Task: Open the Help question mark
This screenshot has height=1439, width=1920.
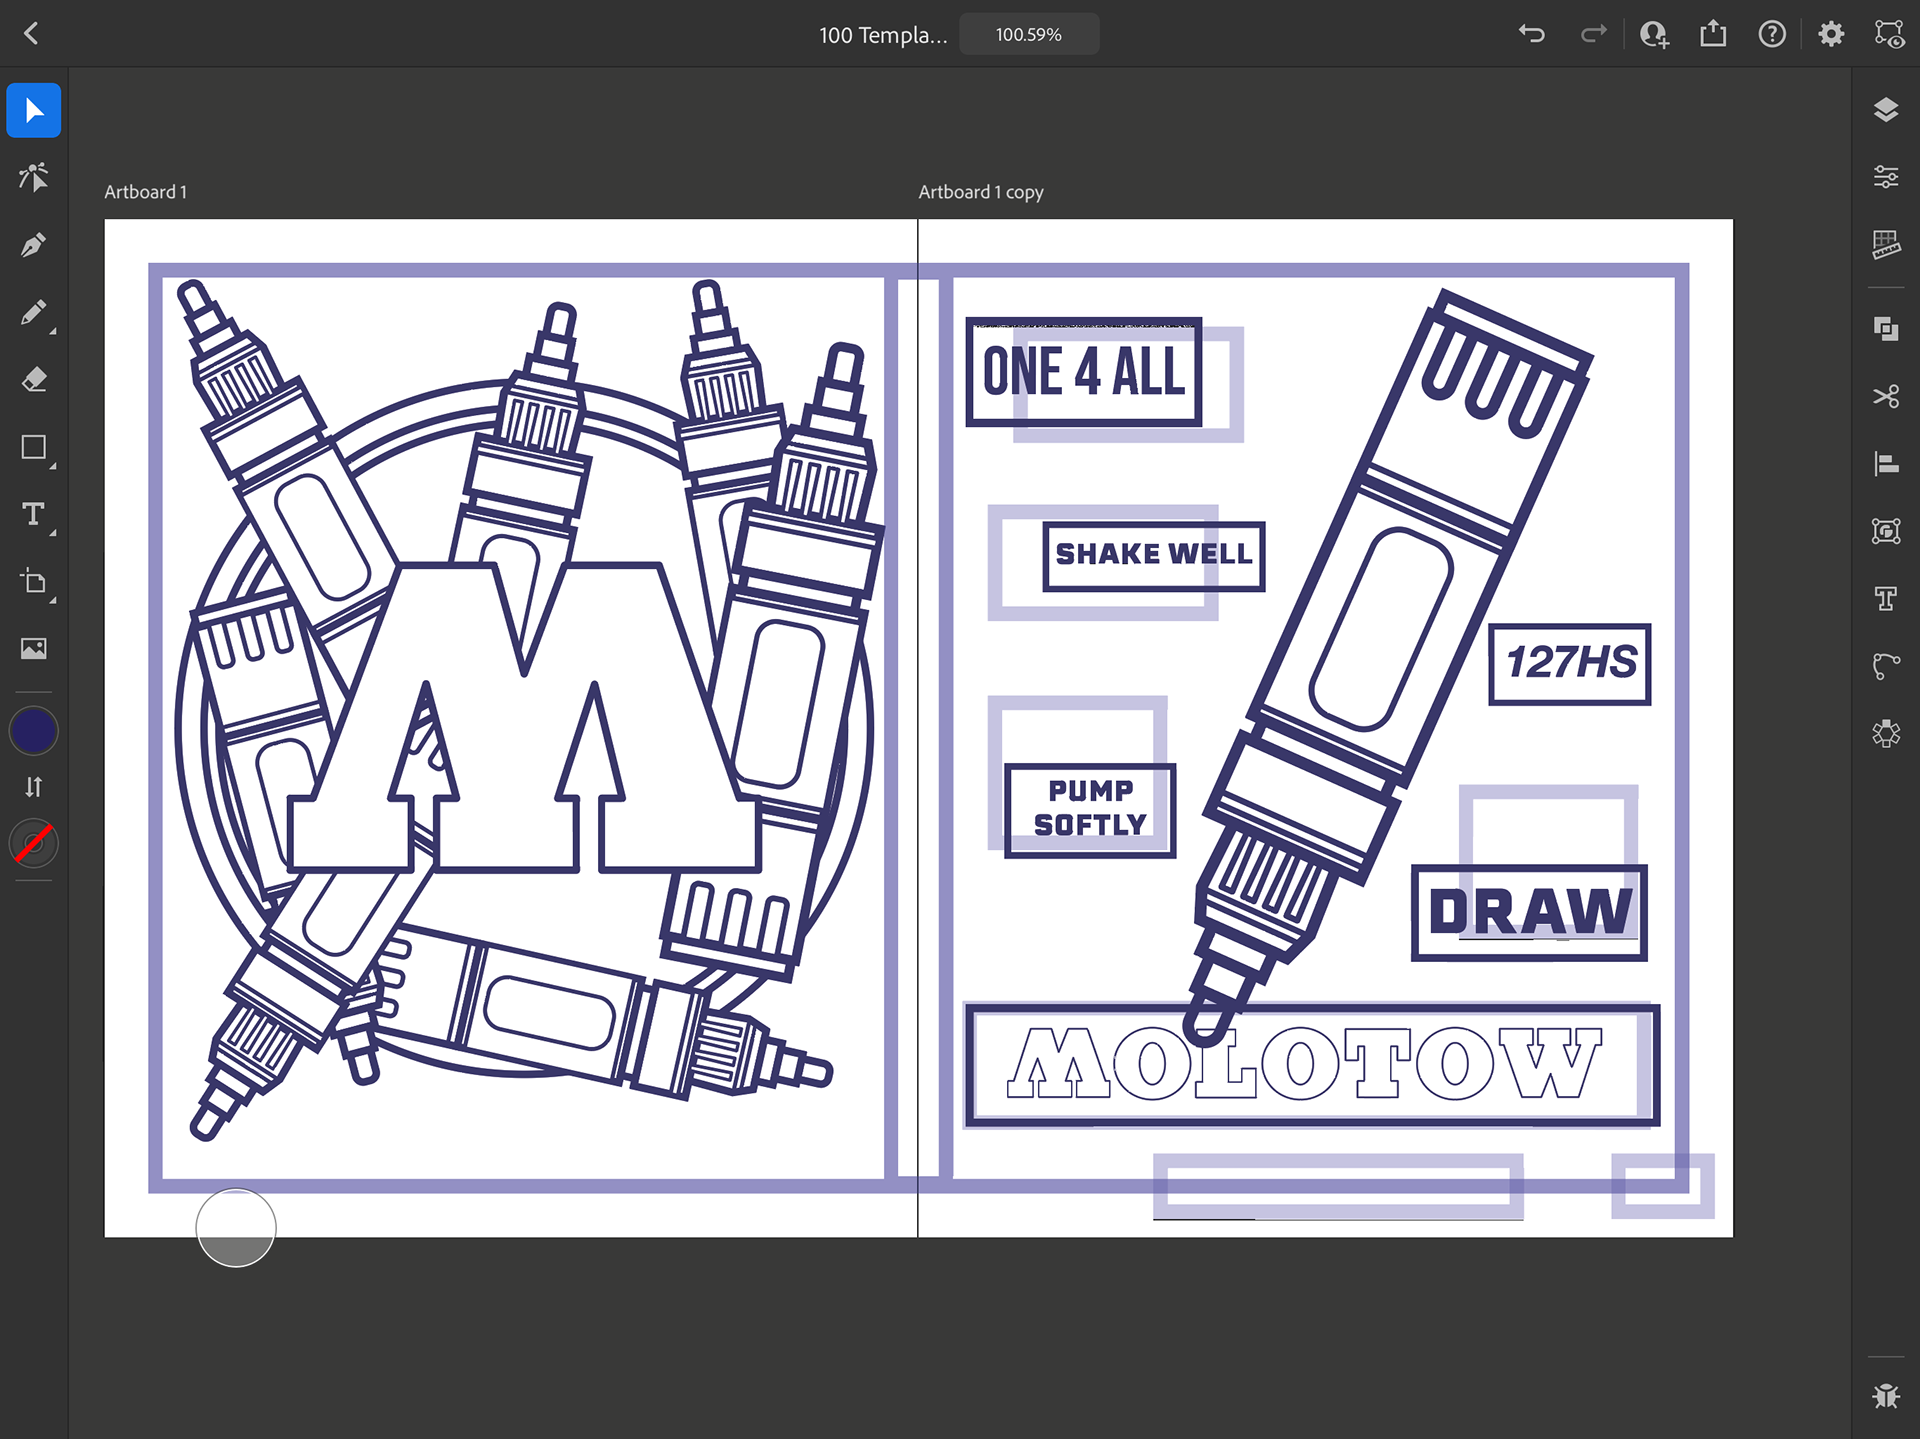Action: click(x=1772, y=34)
